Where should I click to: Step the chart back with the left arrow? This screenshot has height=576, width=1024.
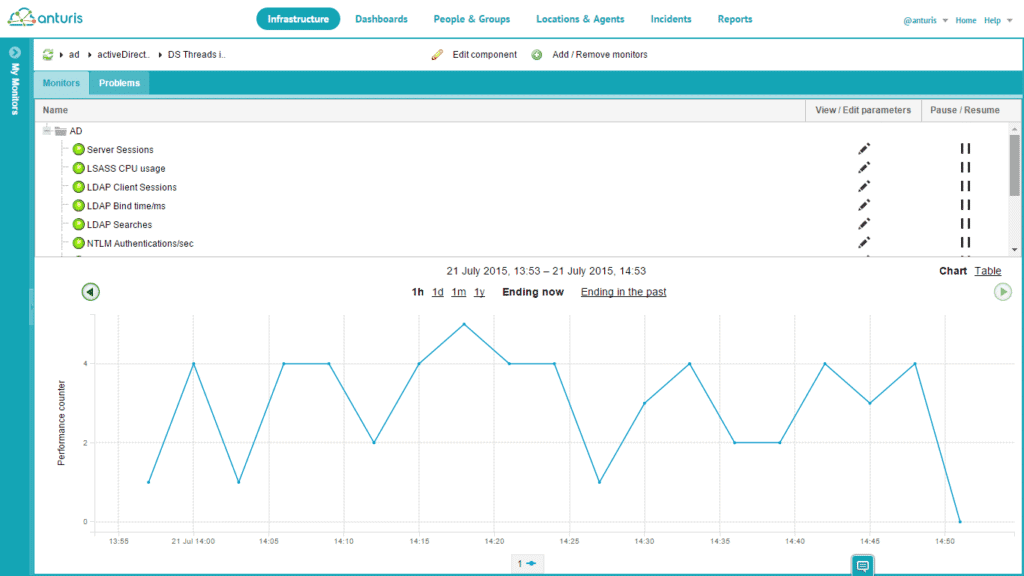[x=89, y=291]
